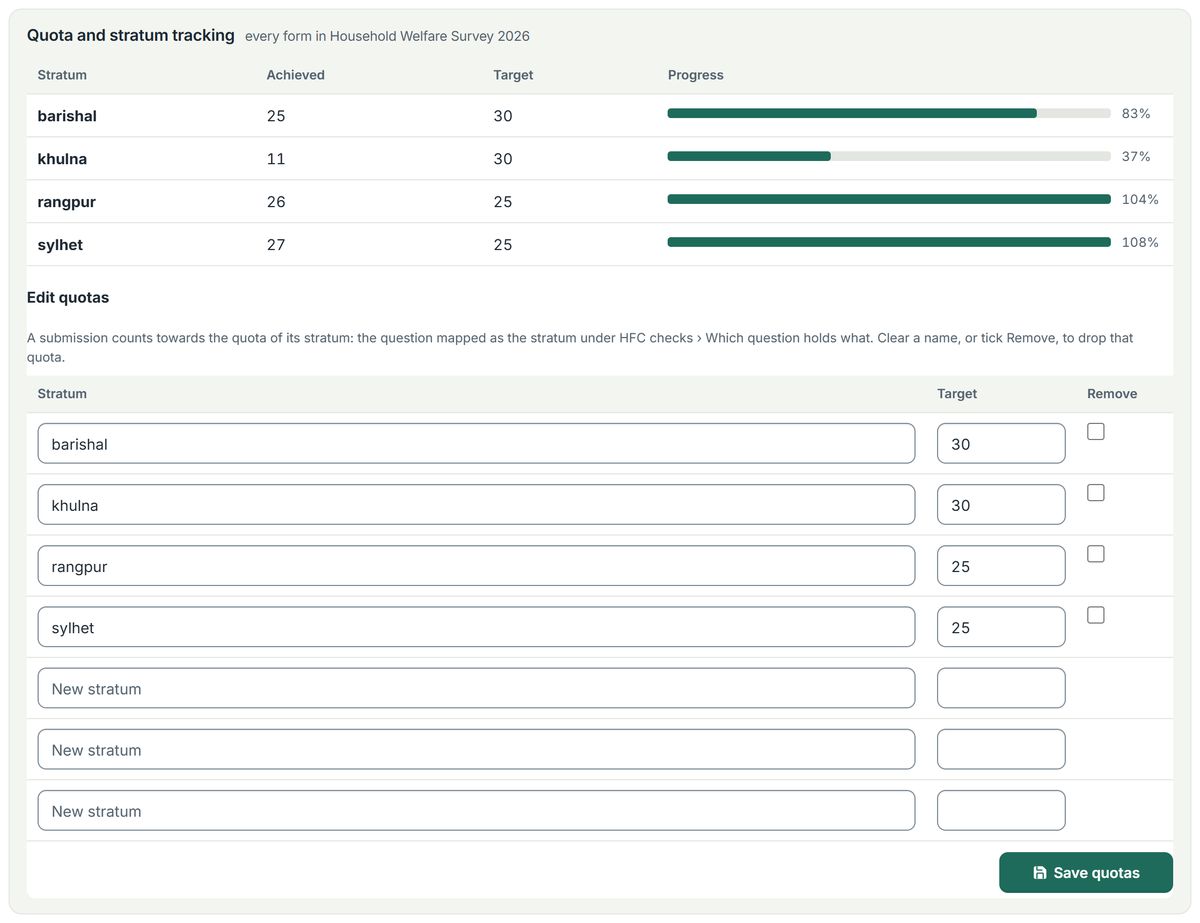Click the rangpur progress bar
Screen dimensions: 1200x923
click(889, 199)
